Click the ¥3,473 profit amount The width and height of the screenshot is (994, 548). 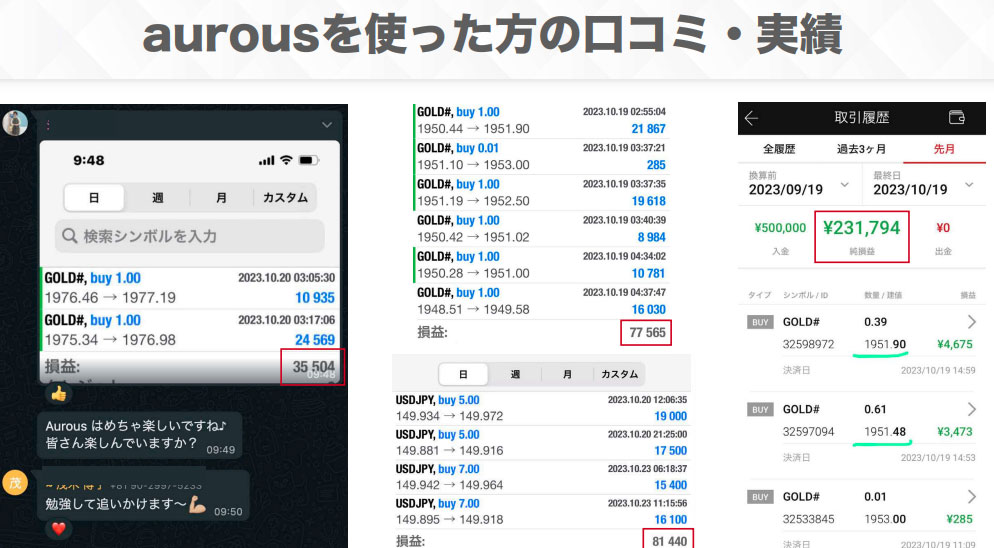pyautogui.click(x=955, y=432)
